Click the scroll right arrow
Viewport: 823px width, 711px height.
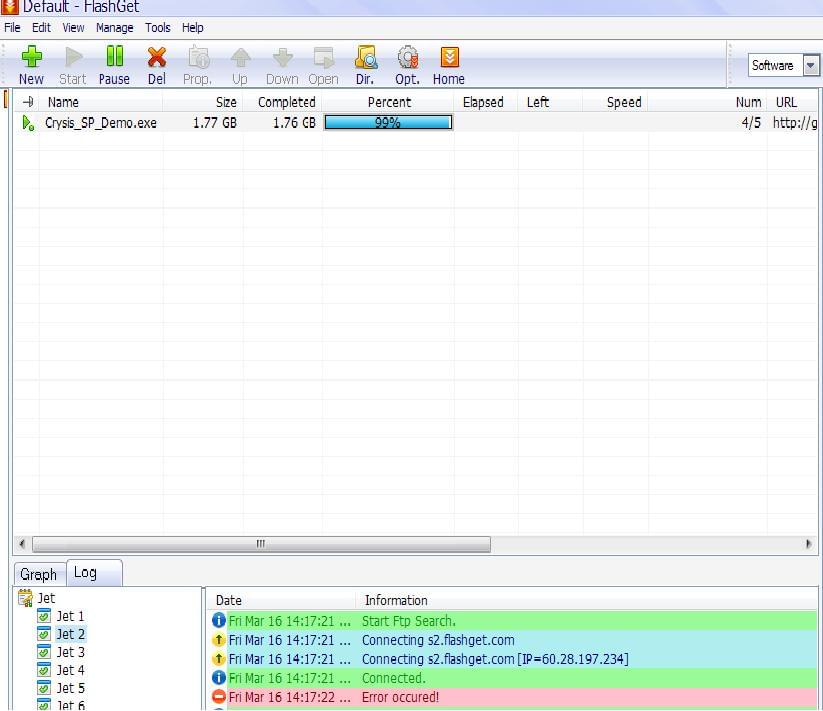[x=809, y=544]
